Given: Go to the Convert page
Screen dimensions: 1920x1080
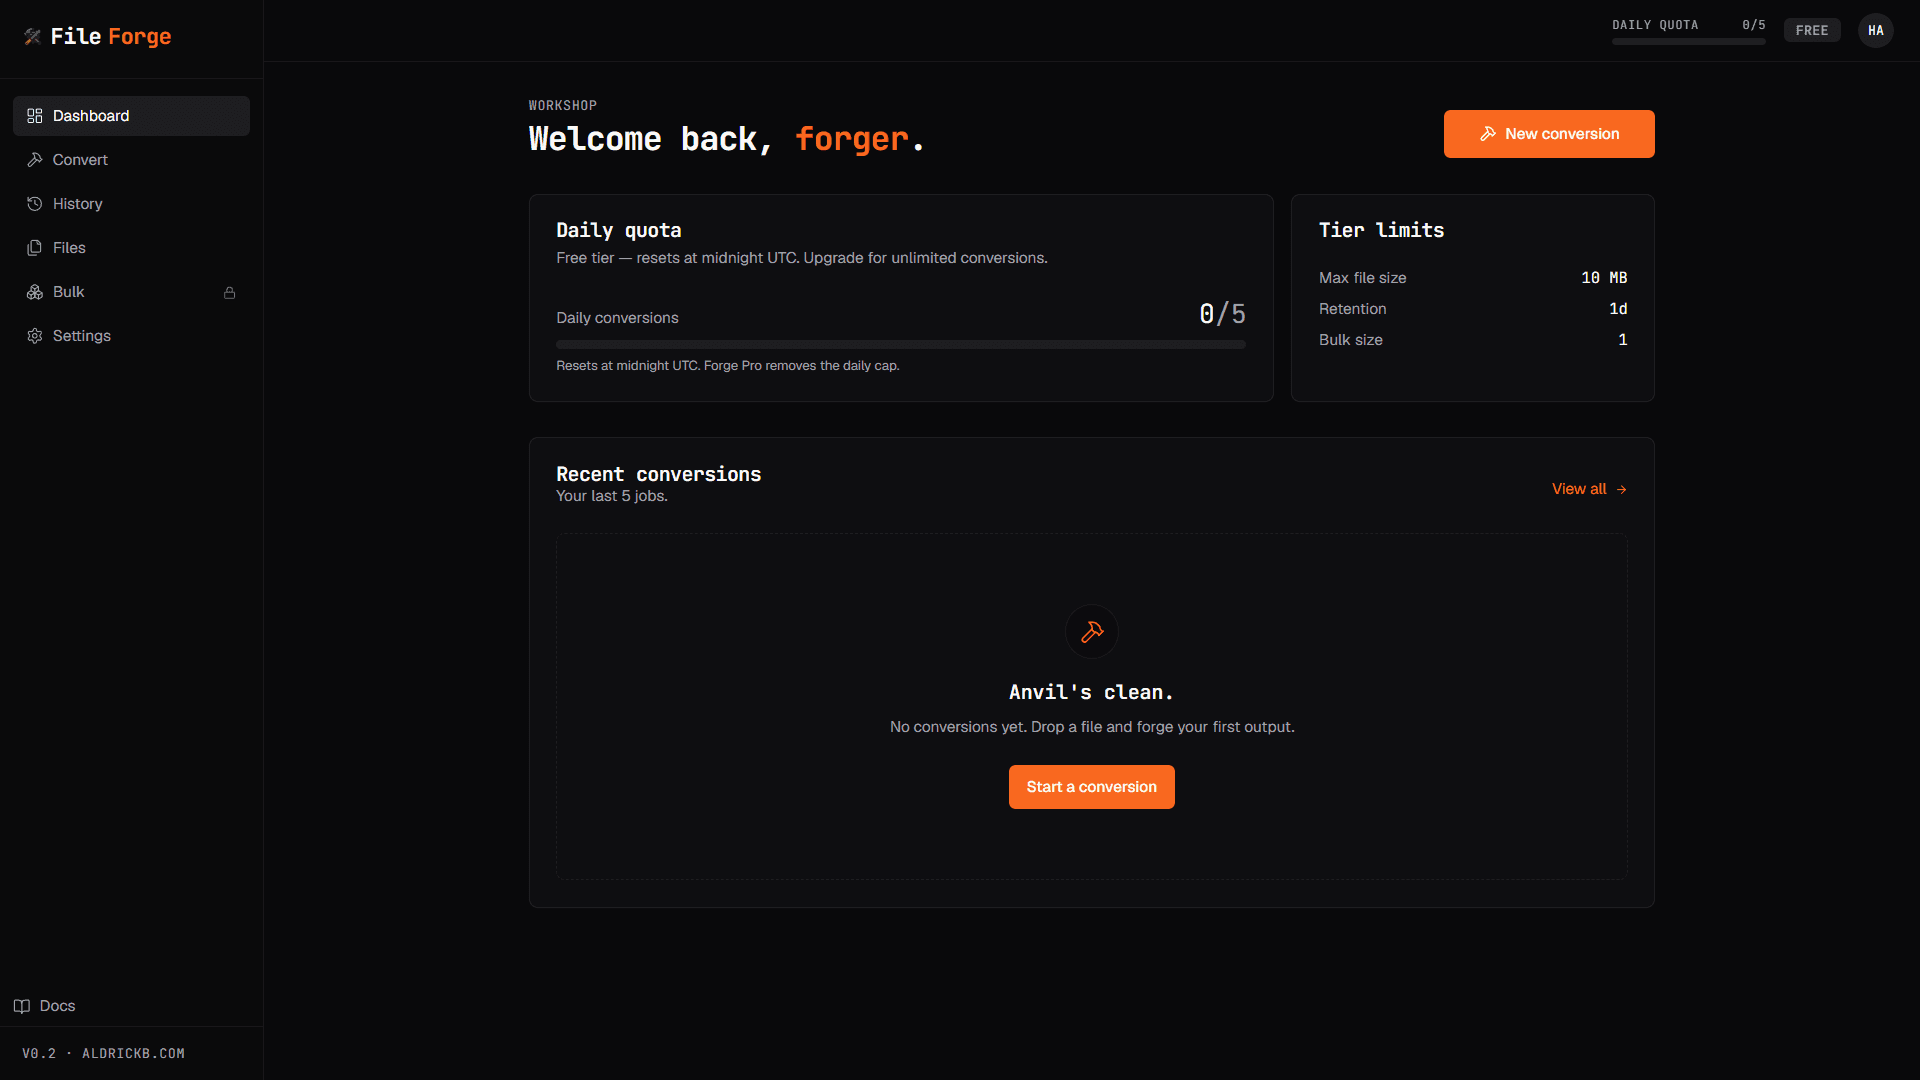Looking at the screenshot, I should [131, 160].
